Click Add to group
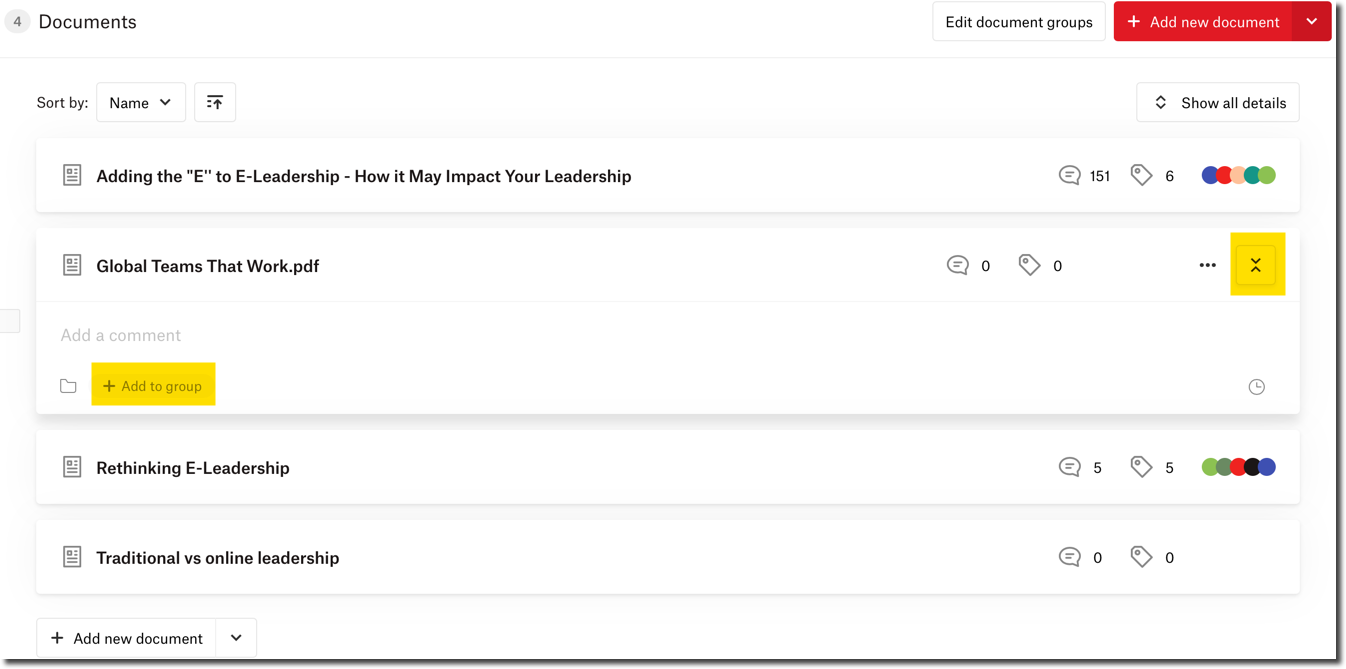The height and width of the screenshot is (669, 1346). pos(153,386)
